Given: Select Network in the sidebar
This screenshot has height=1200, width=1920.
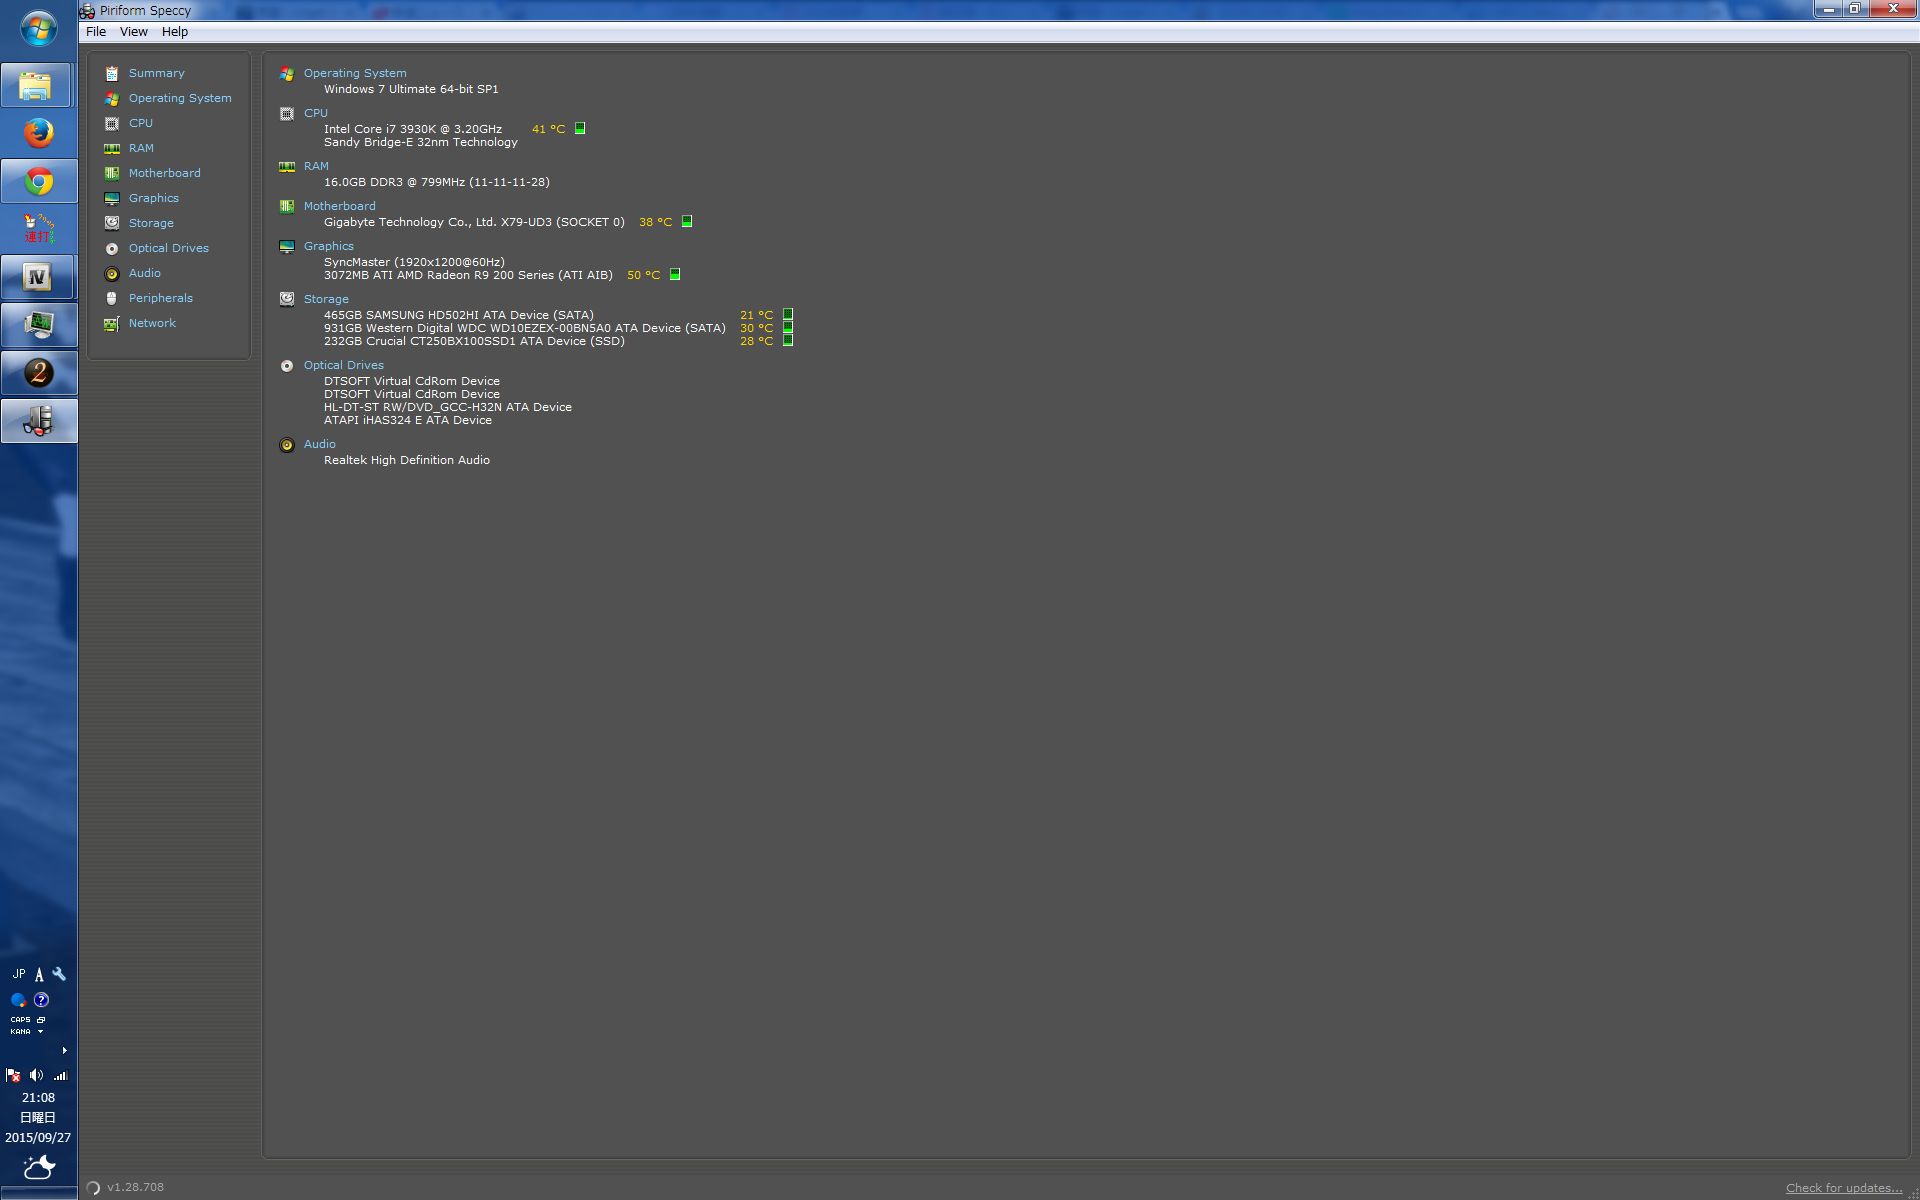Looking at the screenshot, I should click(152, 323).
